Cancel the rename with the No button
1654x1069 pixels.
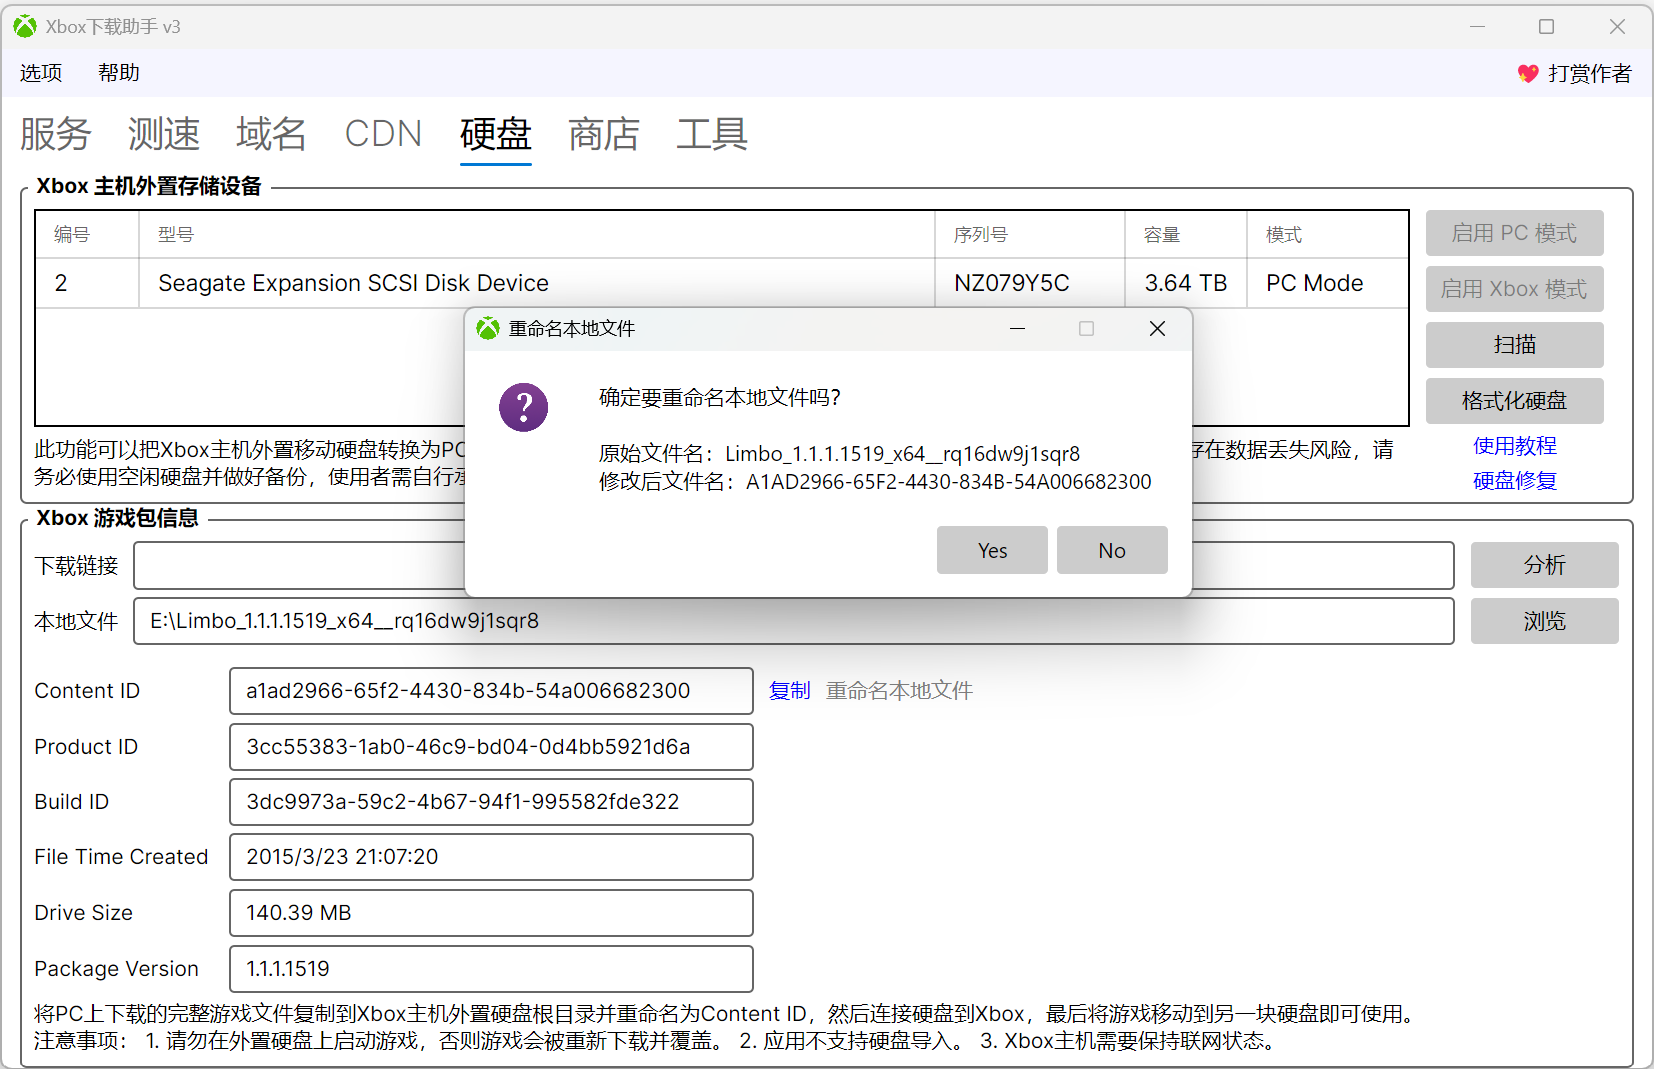click(1112, 550)
